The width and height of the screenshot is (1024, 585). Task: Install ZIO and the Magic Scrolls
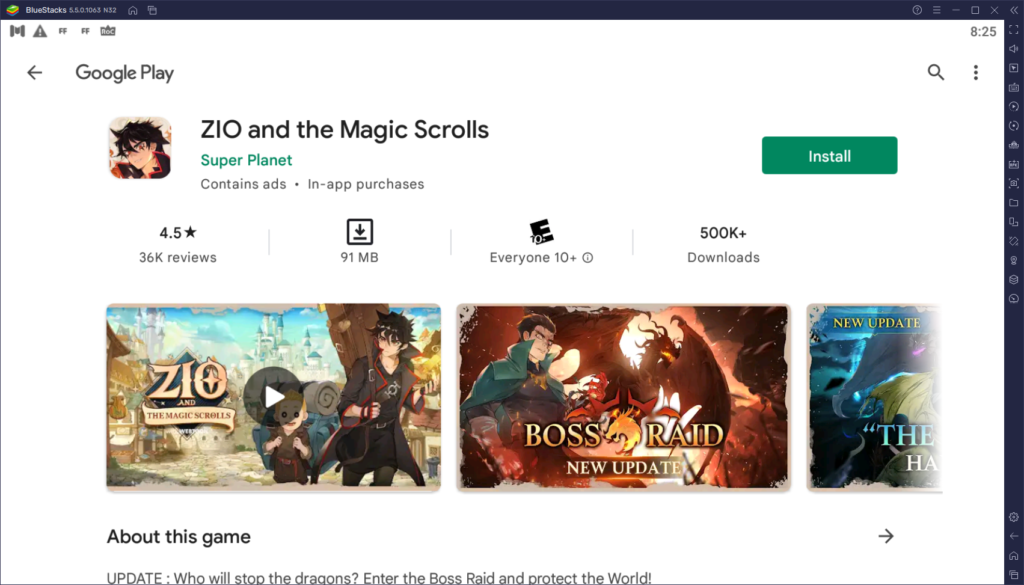tap(829, 155)
